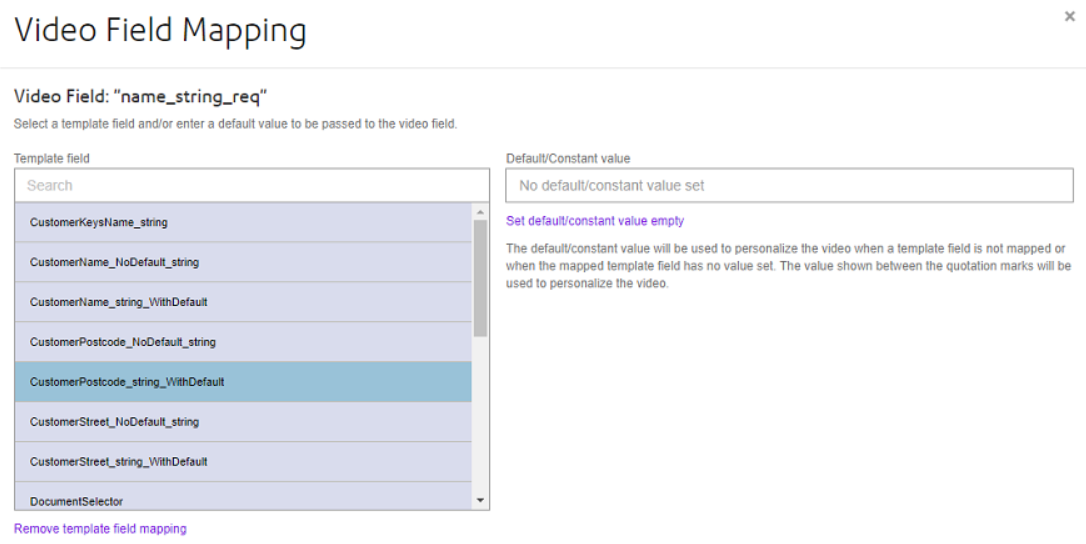Screen dimensions: 1086x544
Task: Close the Video Field Mapping dialog
Action: pyautogui.click(x=1069, y=17)
